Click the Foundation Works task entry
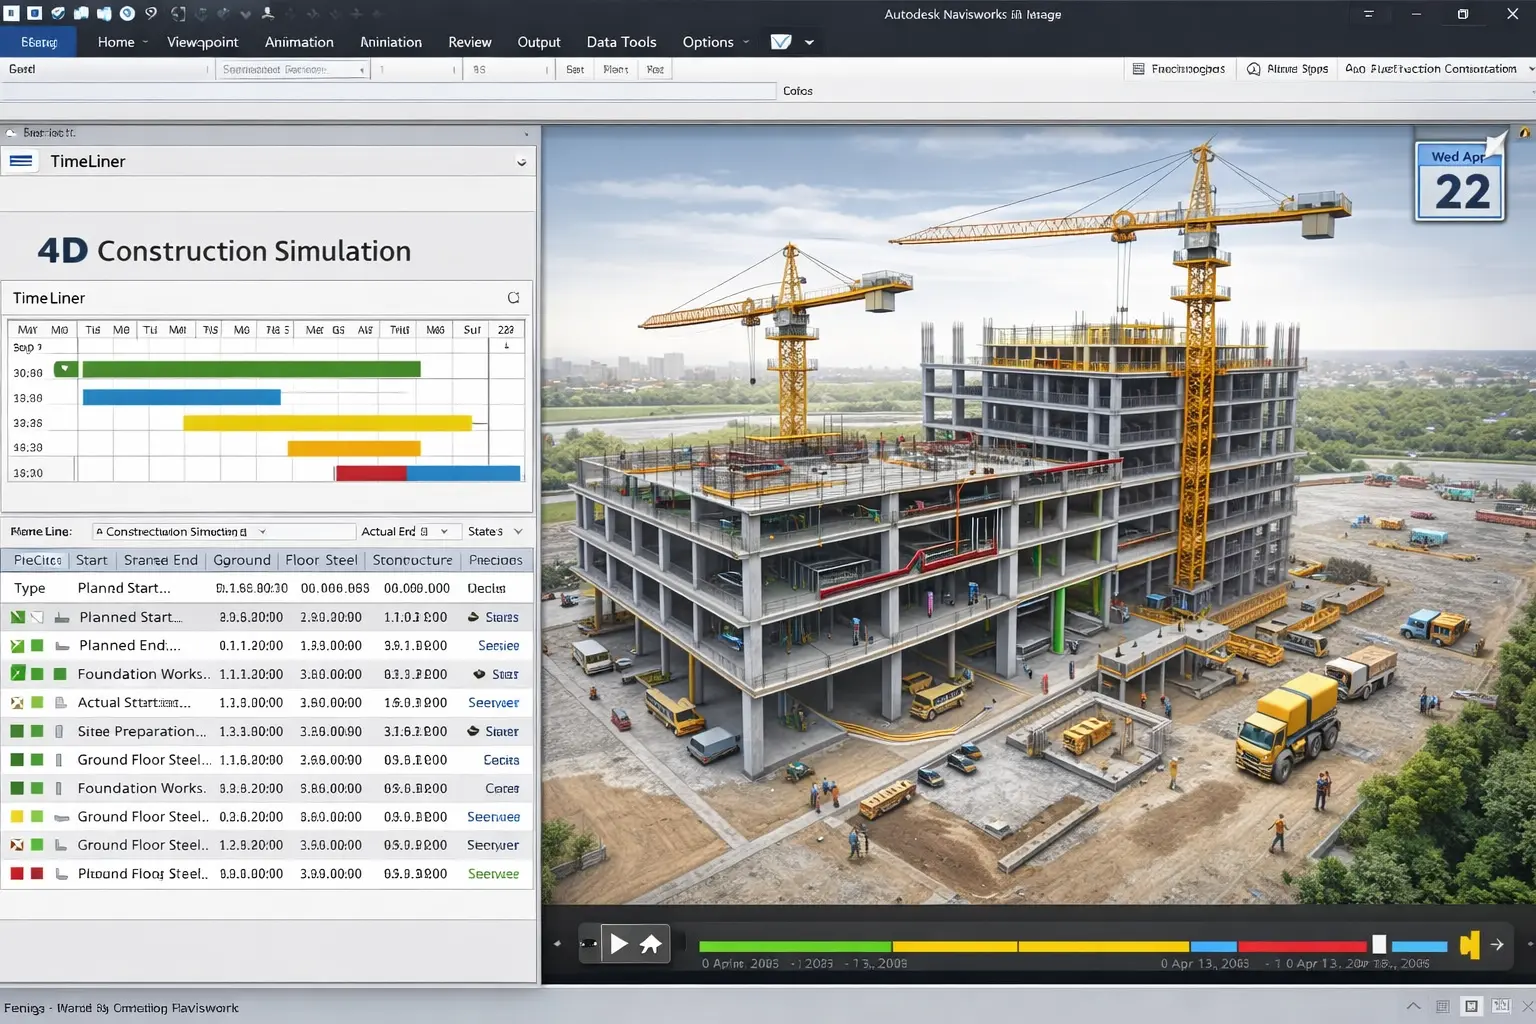This screenshot has width=1536, height=1024. pyautogui.click(x=143, y=673)
